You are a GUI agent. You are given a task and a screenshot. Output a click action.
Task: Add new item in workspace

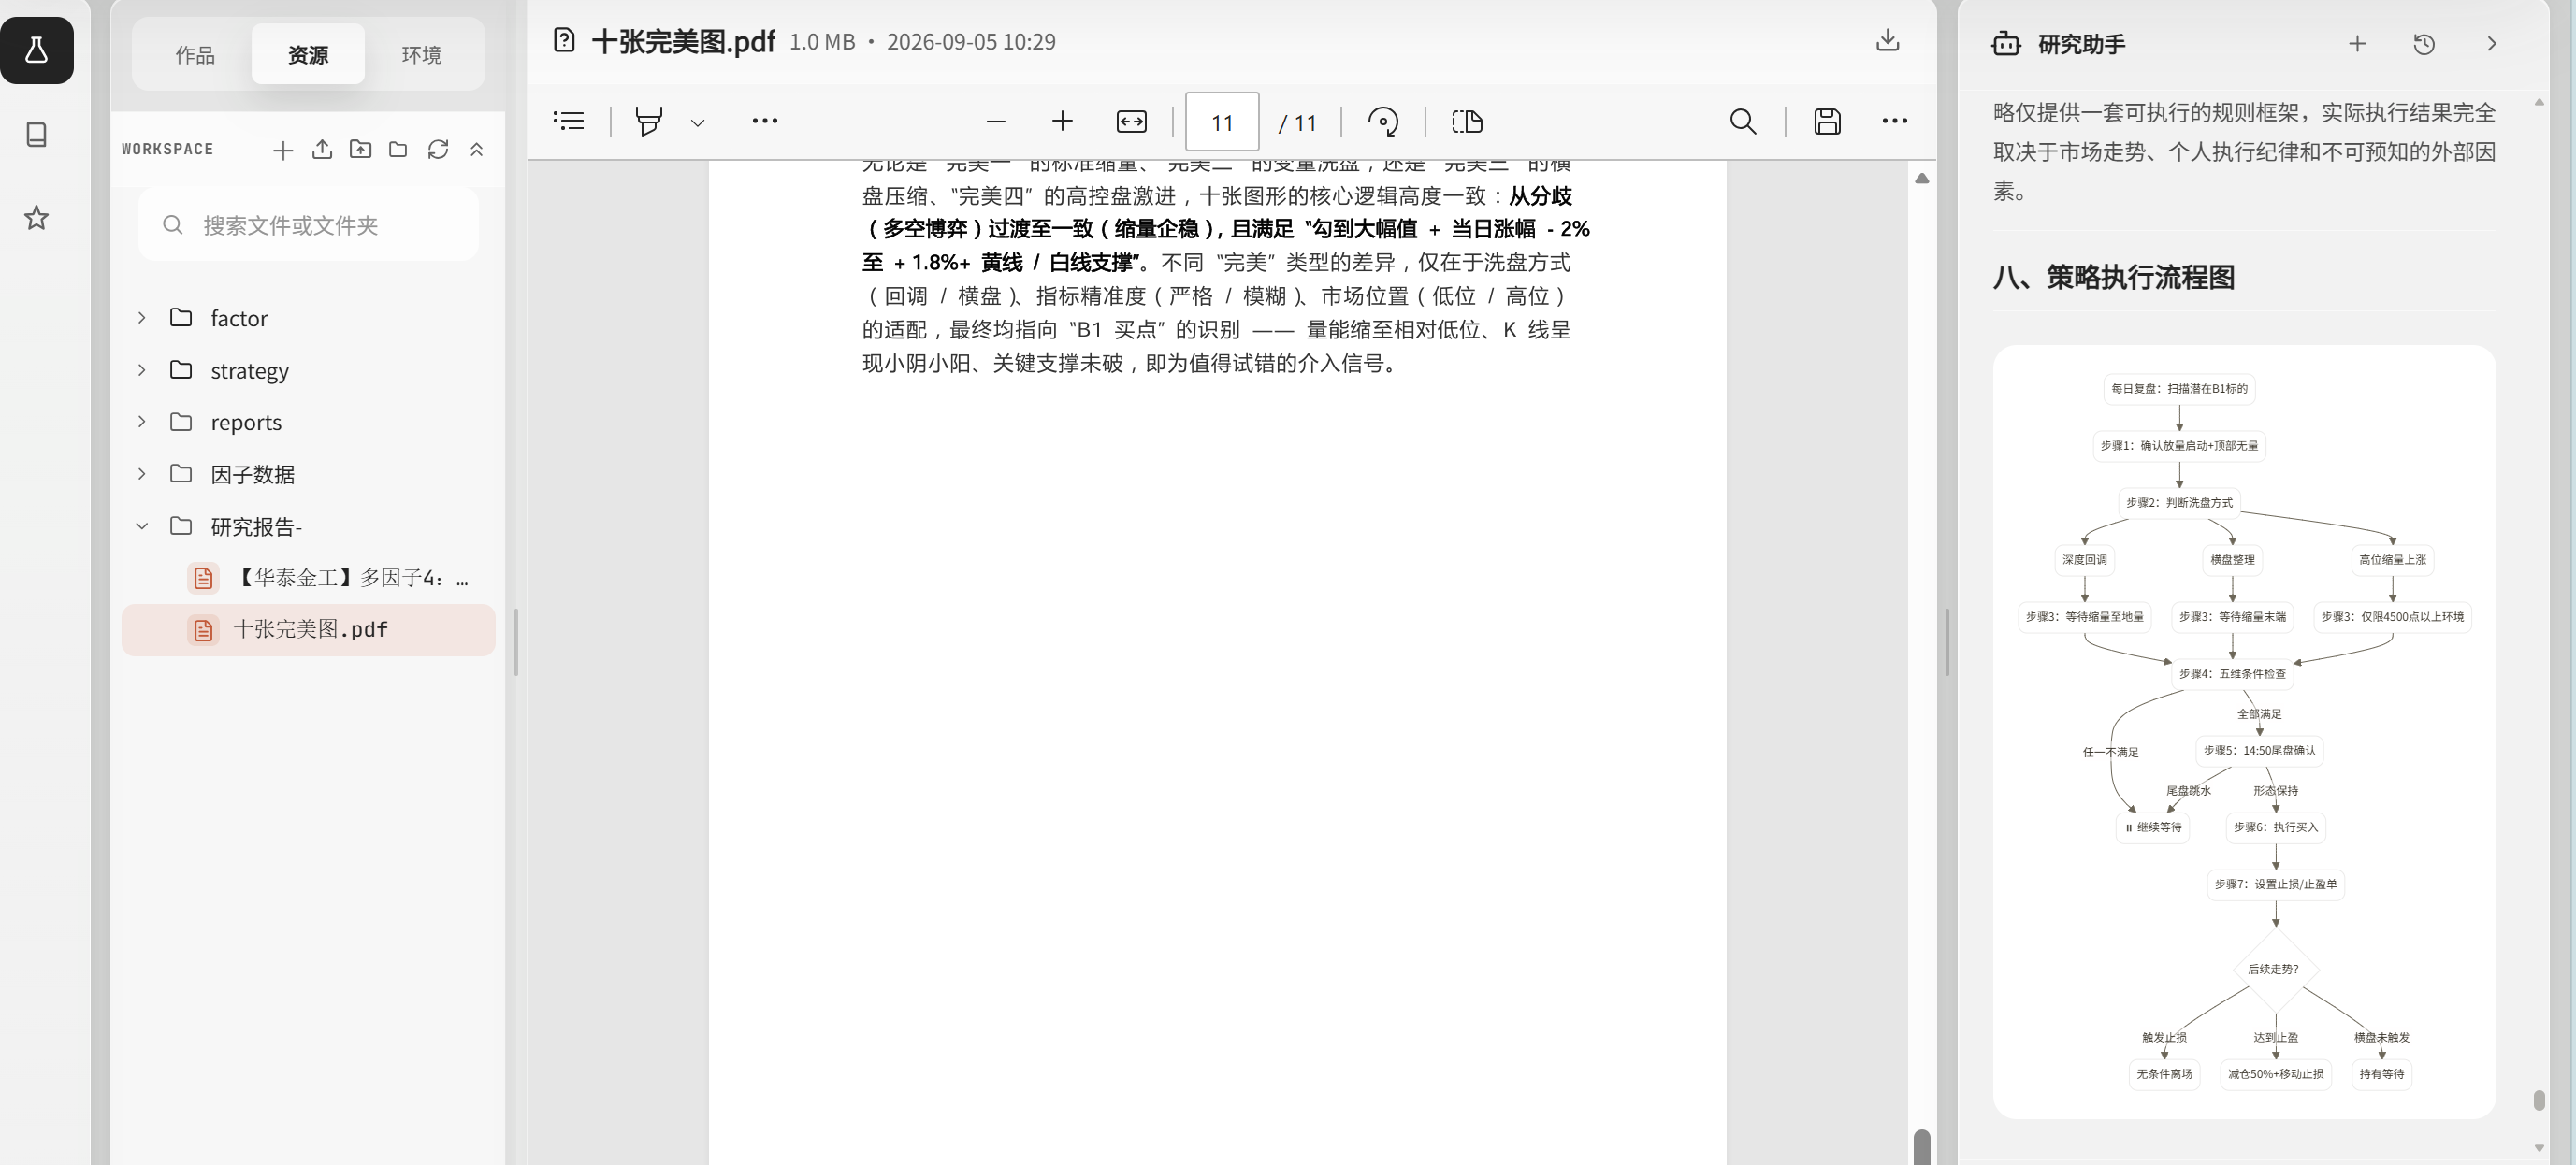pos(283,150)
